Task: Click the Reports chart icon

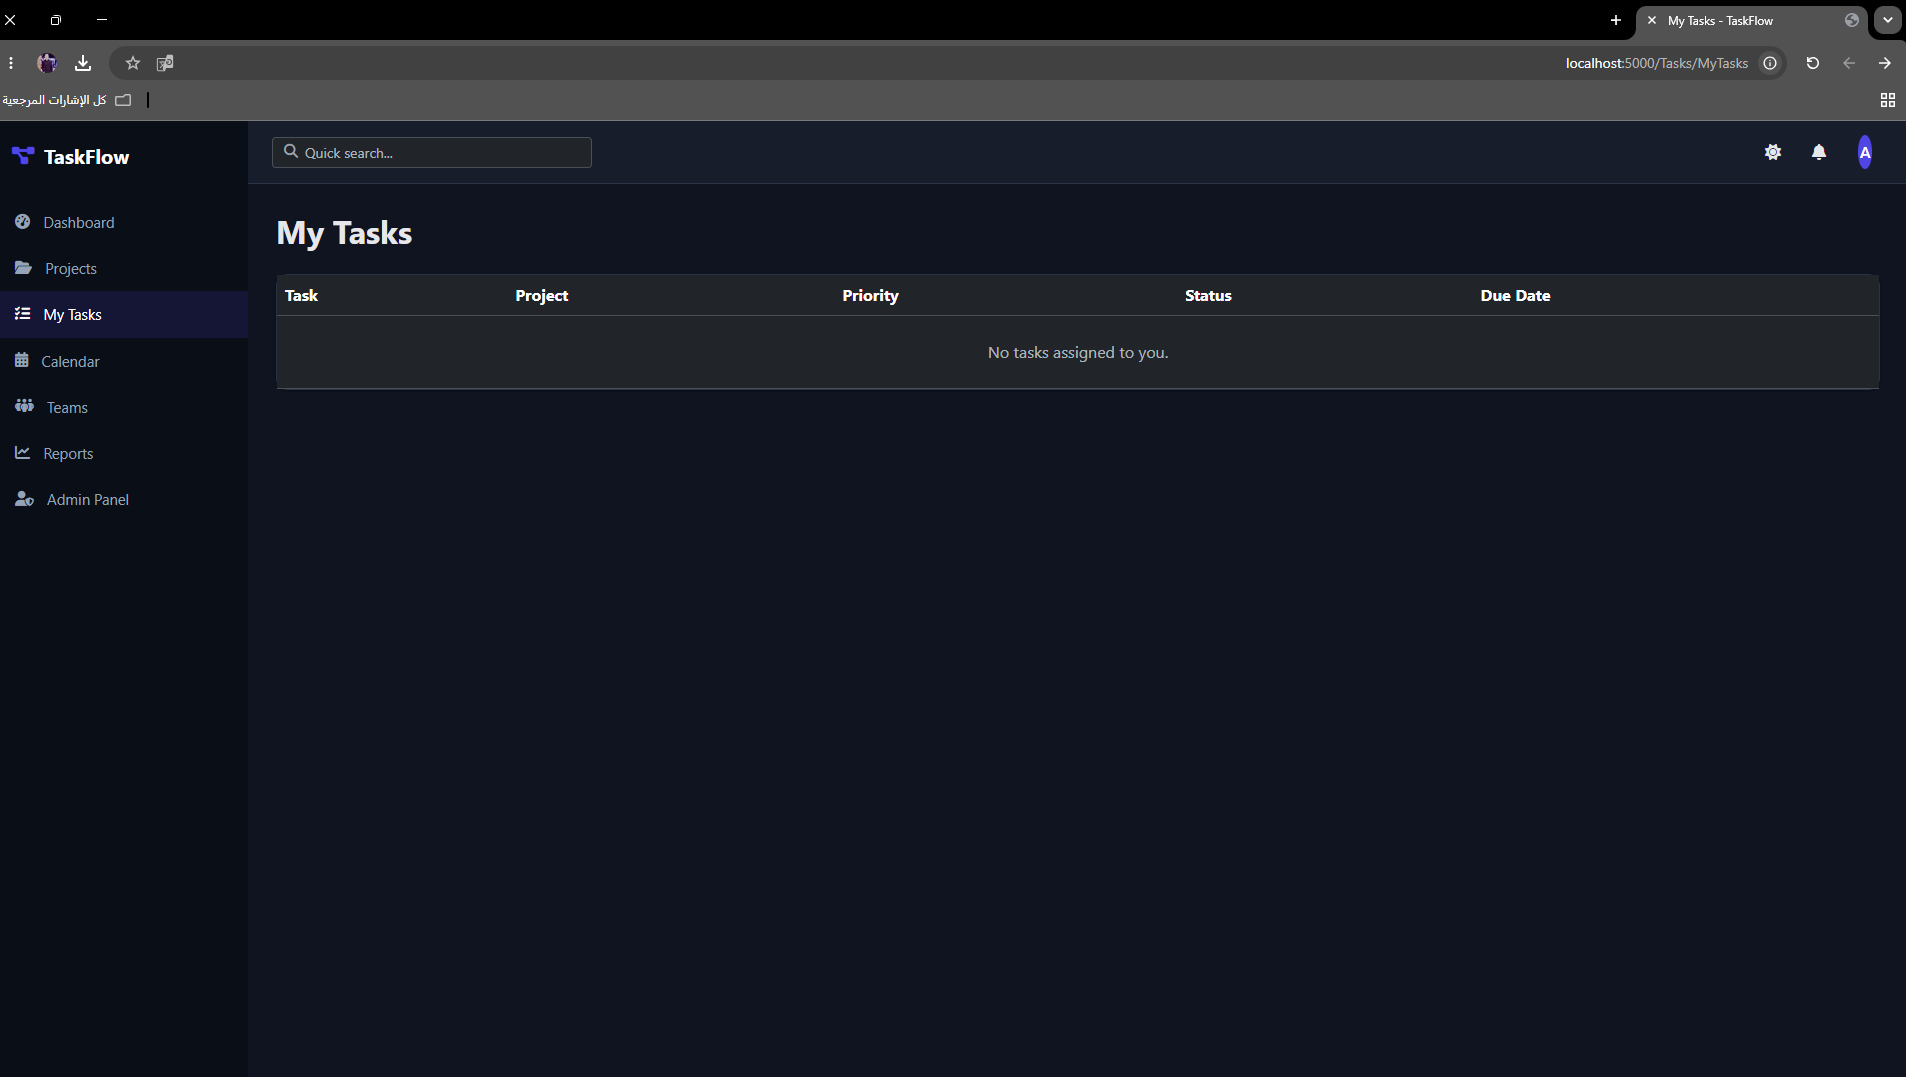Action: (x=22, y=452)
